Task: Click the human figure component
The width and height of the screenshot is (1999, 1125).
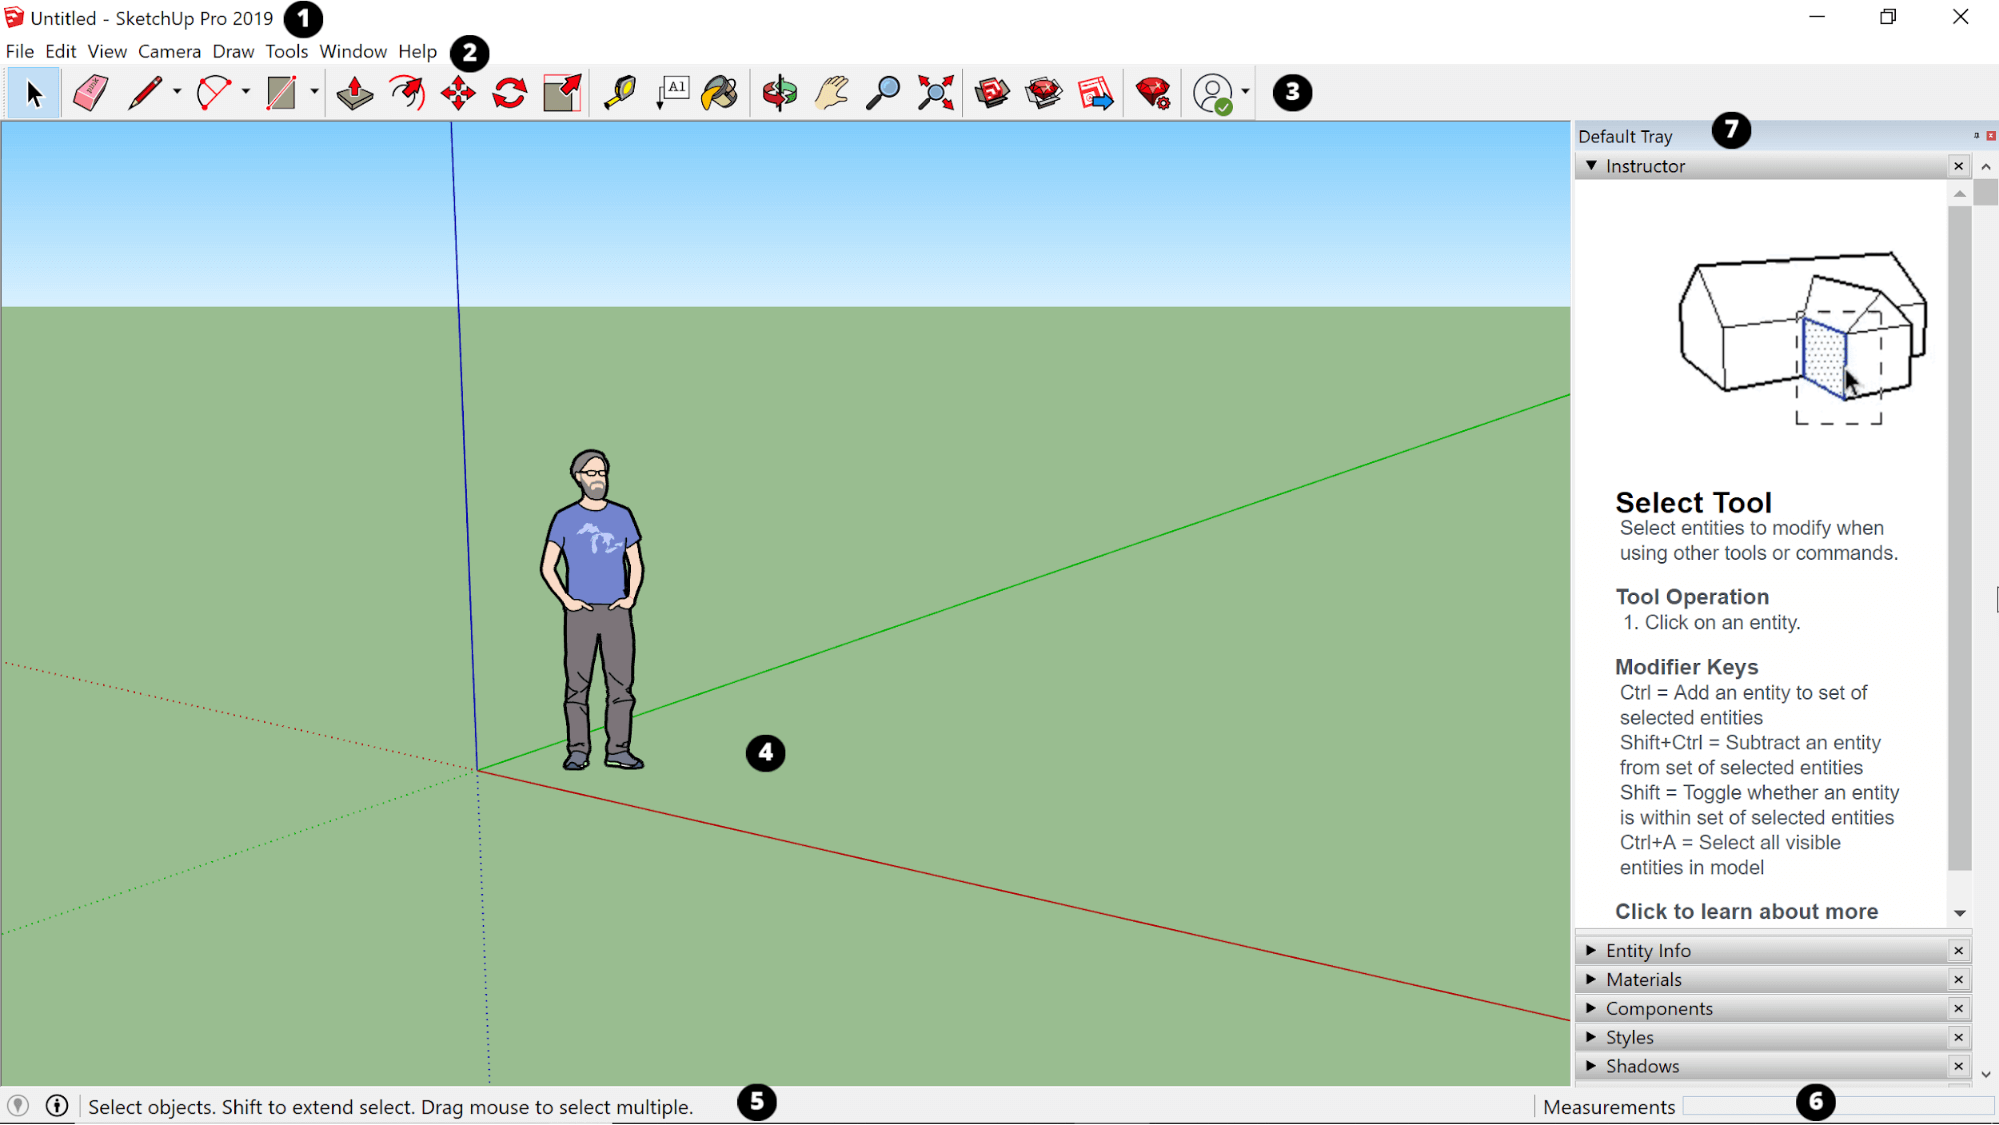Action: click(599, 604)
